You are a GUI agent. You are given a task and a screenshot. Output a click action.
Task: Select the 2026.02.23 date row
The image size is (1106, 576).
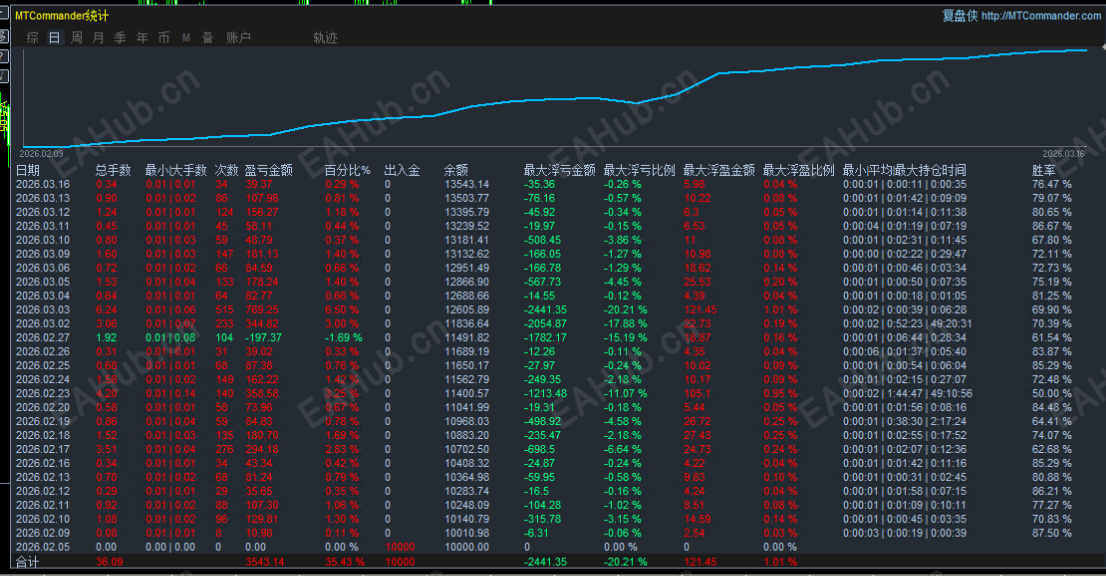[43, 393]
